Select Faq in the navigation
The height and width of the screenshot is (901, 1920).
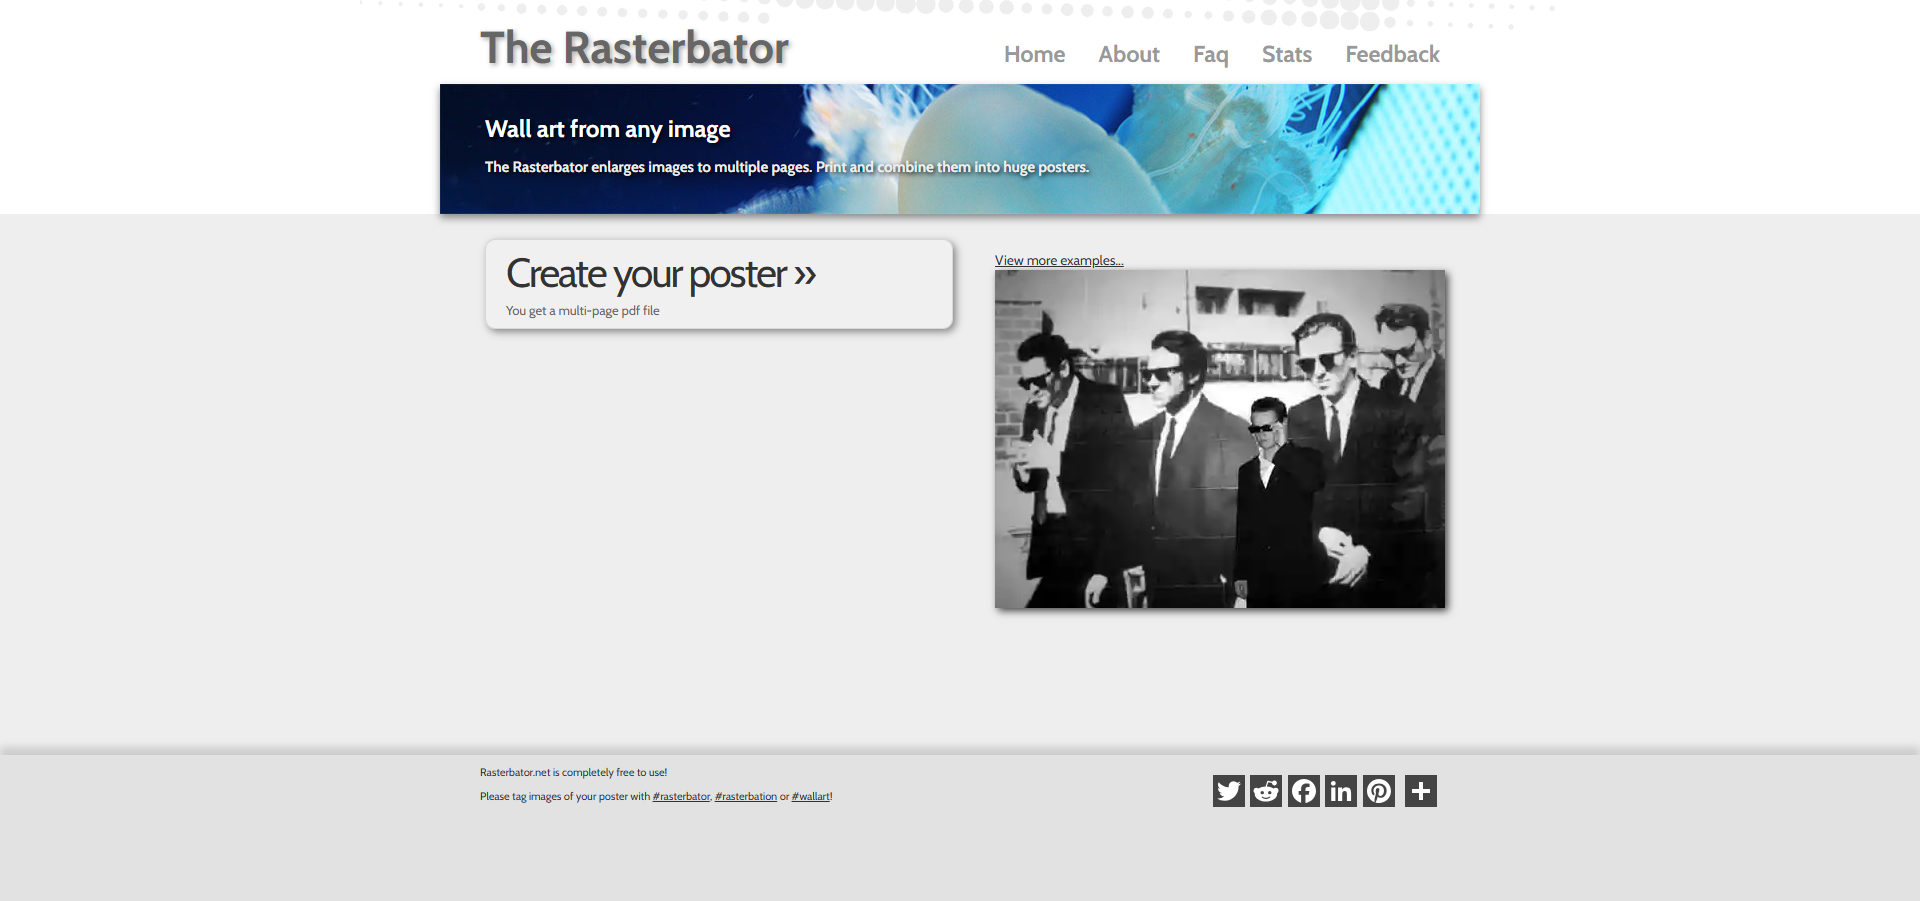1210,55
